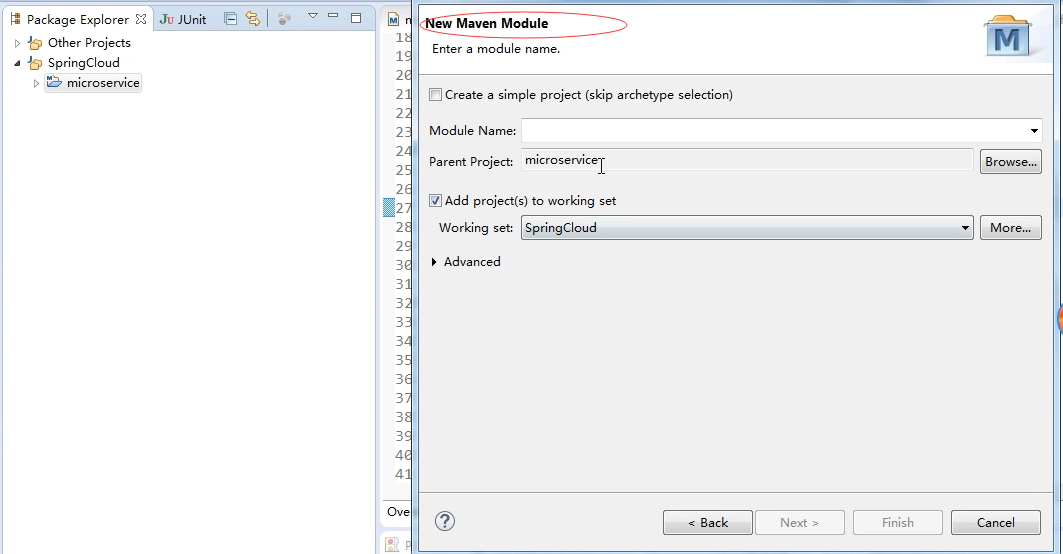
Task: Collapse the SpringCloud working set
Action: pos(18,63)
